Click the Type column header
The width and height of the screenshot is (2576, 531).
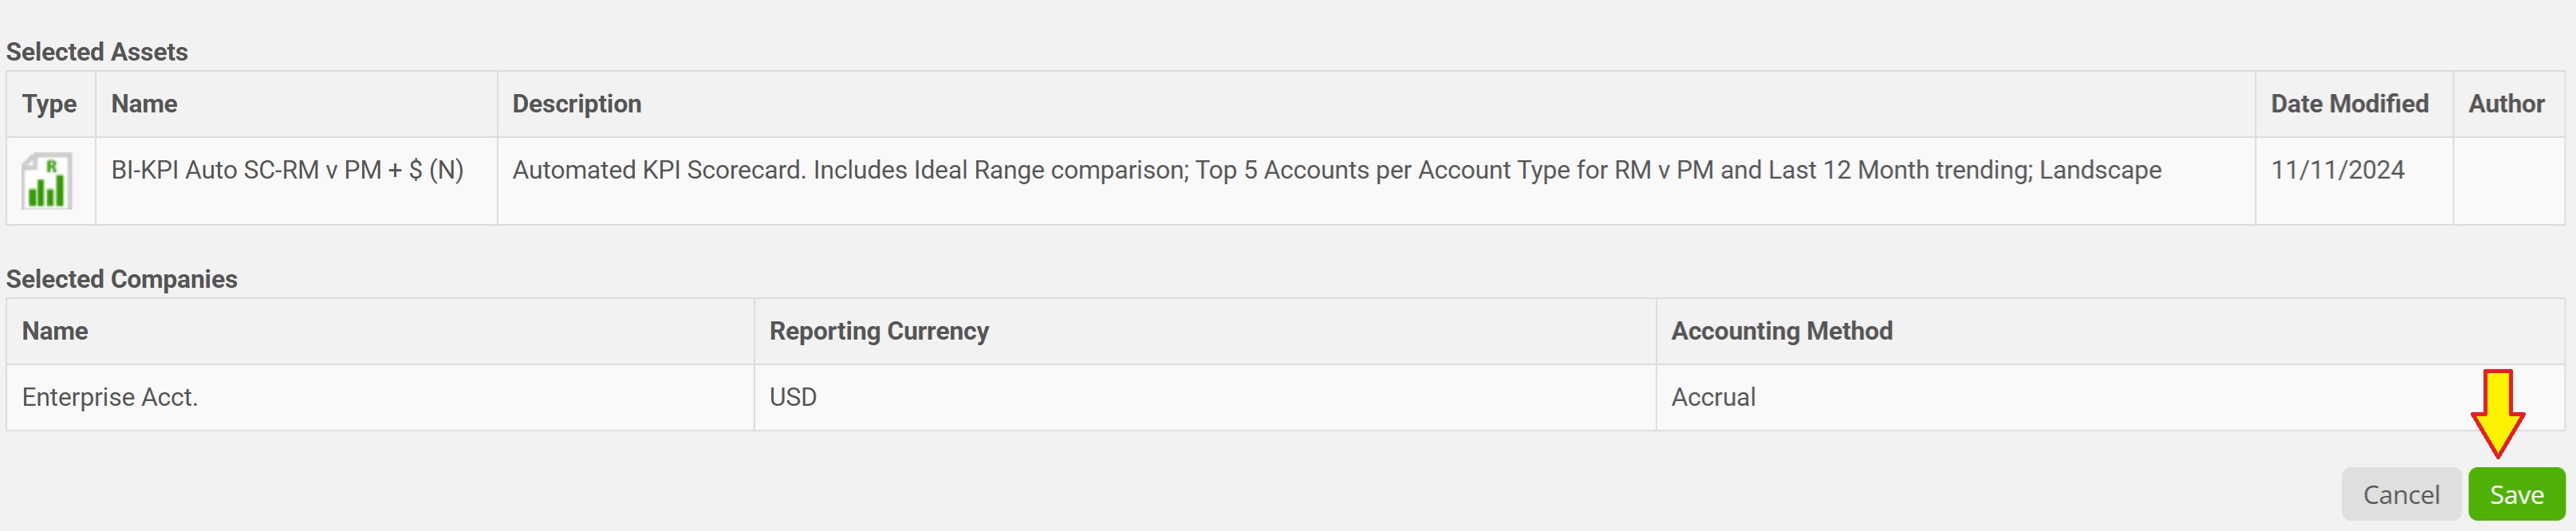(50, 104)
